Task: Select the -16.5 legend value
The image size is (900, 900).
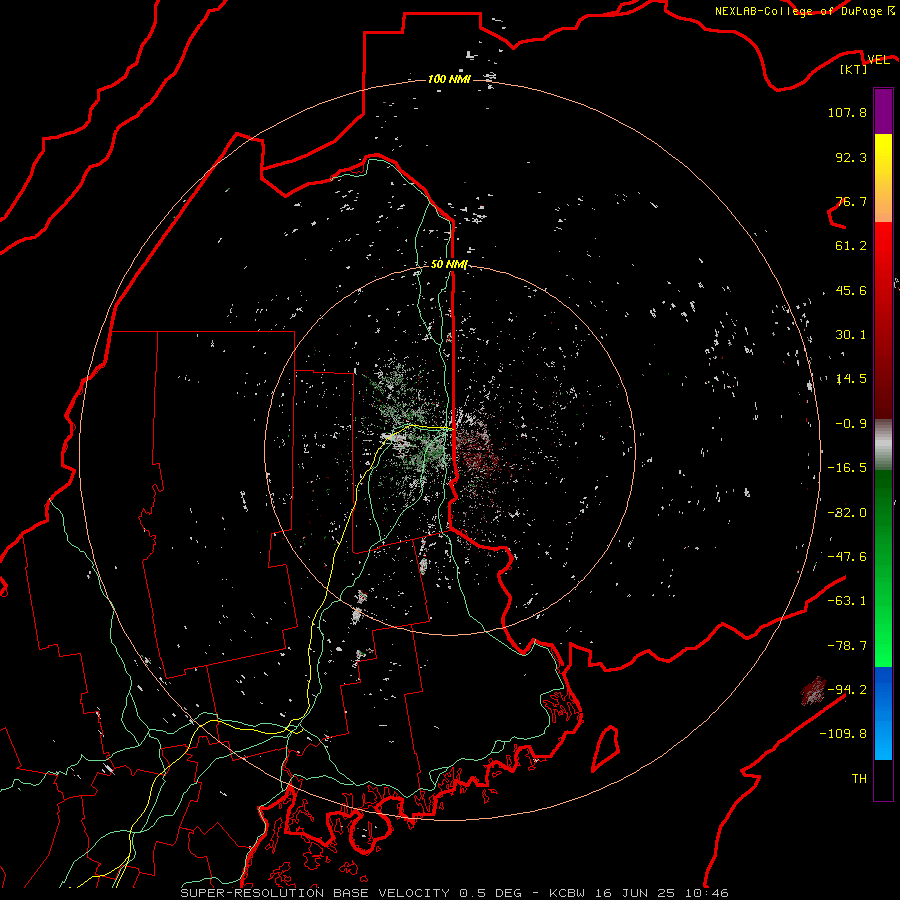Action: coord(847,468)
